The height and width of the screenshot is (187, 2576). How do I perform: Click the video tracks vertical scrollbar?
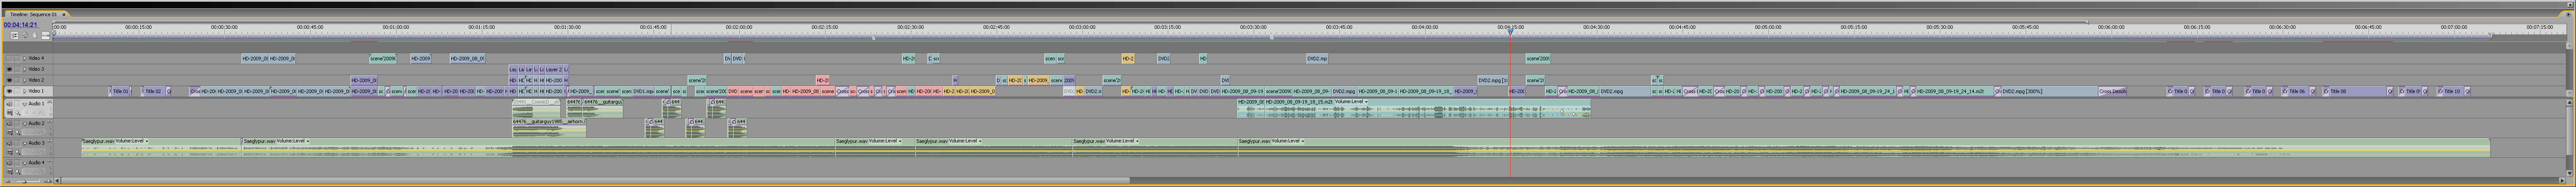2570,70
